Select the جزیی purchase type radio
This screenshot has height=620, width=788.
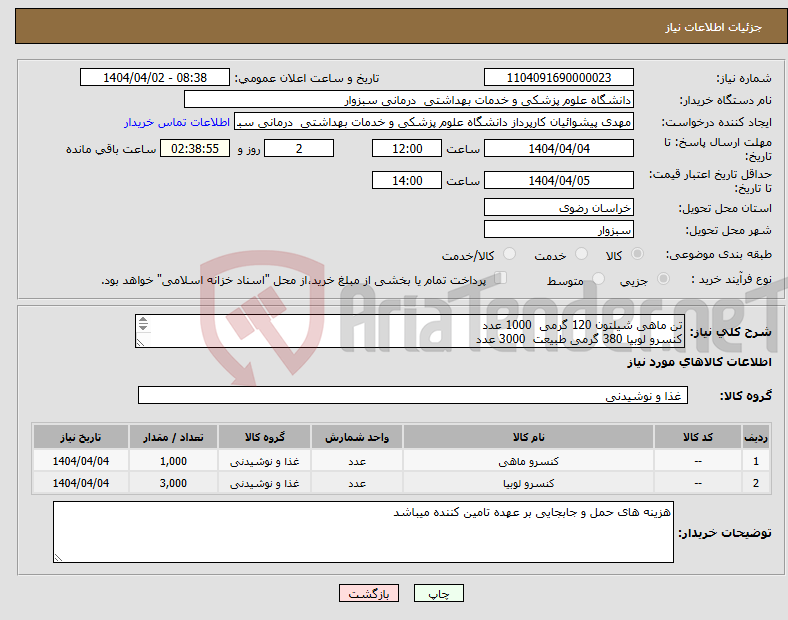(663, 278)
